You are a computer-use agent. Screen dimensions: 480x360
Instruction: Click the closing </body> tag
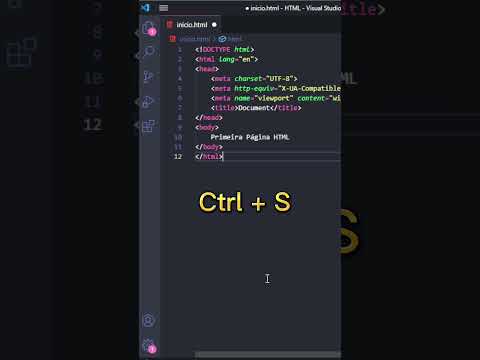click(209, 147)
